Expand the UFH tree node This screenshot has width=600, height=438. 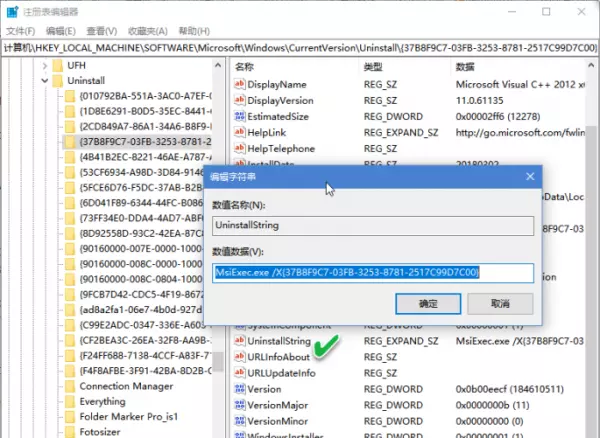(44, 66)
